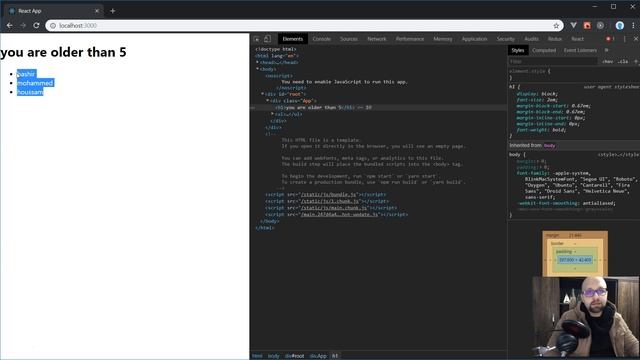The height and width of the screenshot is (360, 640).
Task: Click the 'mohammed' list item
Action: click(35, 83)
